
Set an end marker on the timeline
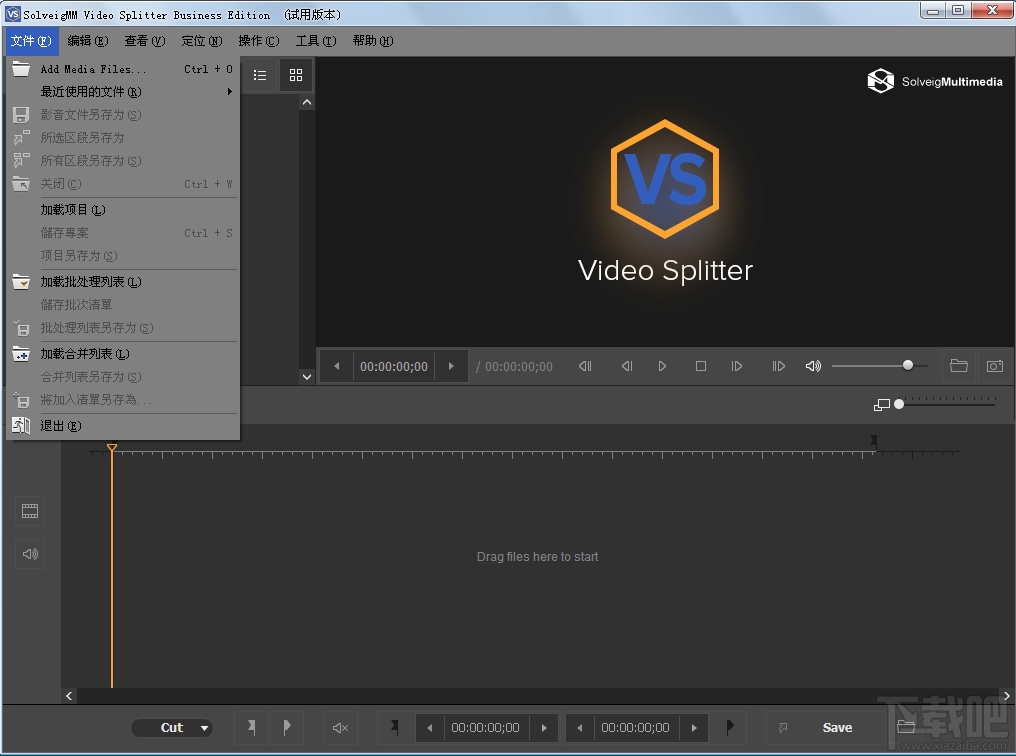pyautogui.click(x=287, y=727)
